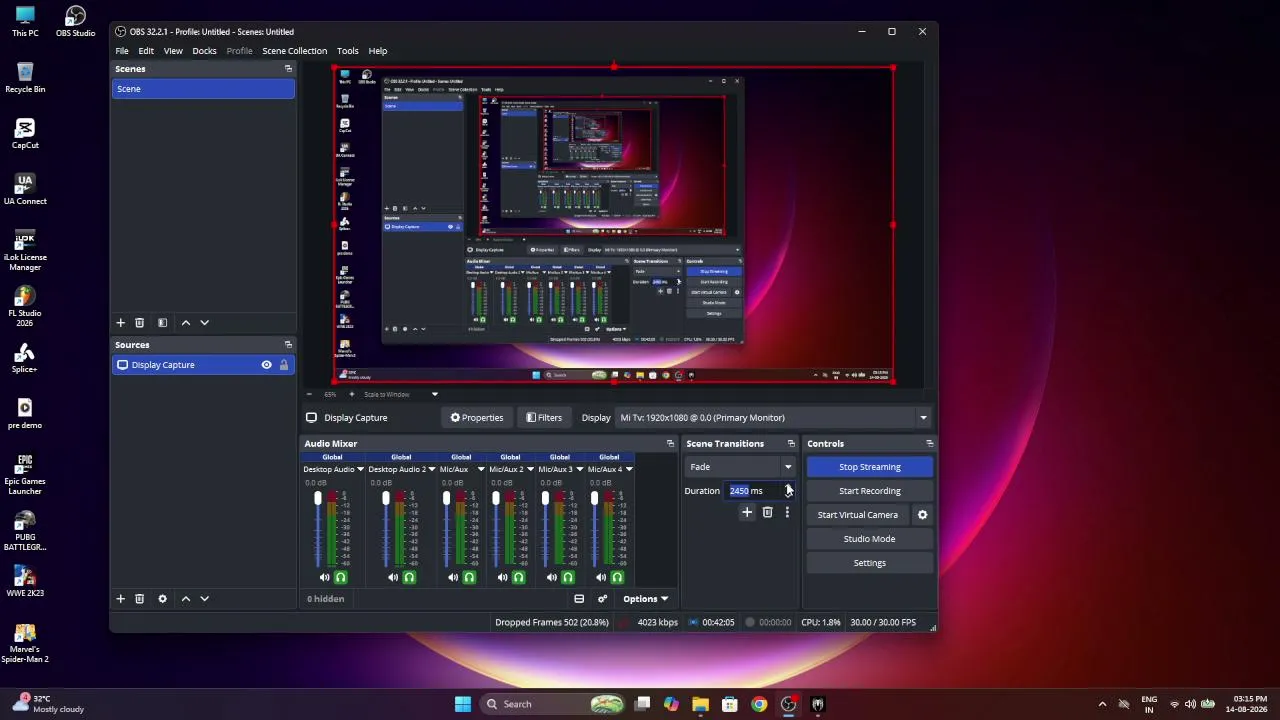Open Properties for Display Capture
The image size is (1280, 720).
[x=477, y=418]
